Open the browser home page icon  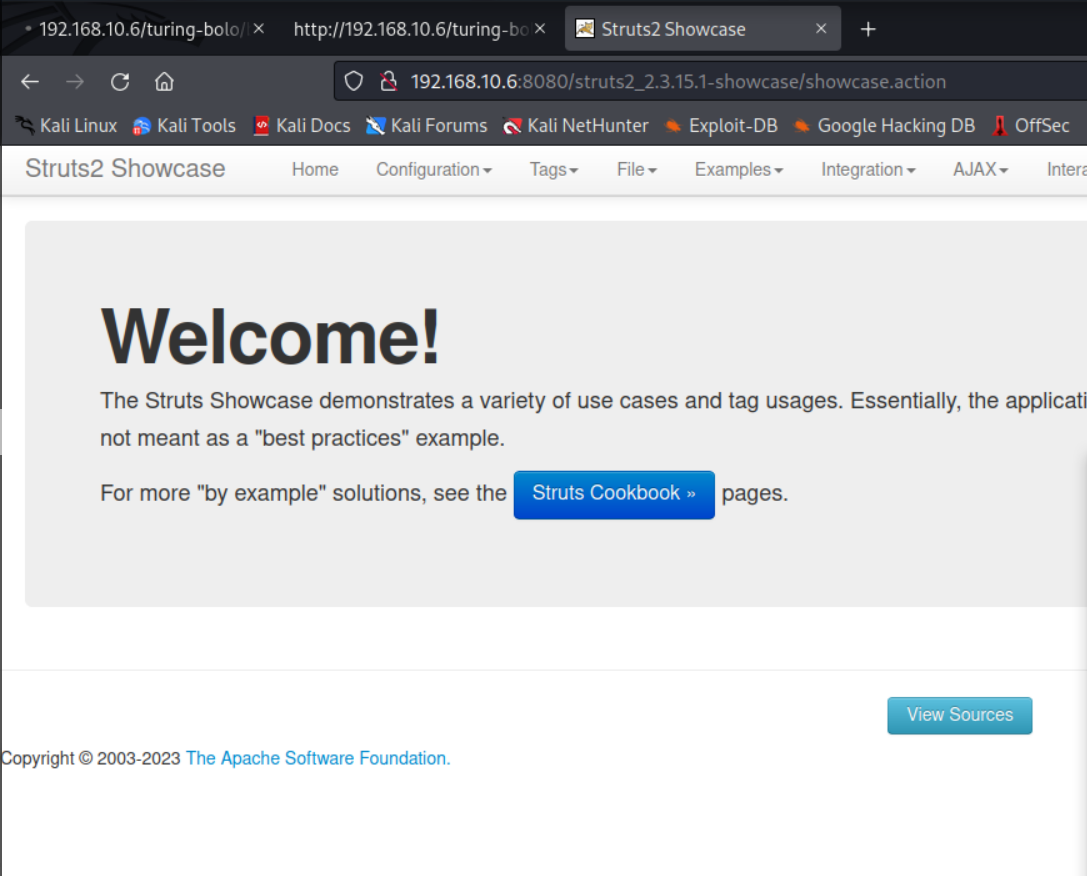pyautogui.click(x=164, y=82)
